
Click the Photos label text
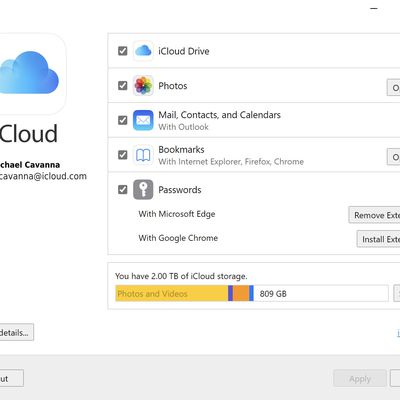[173, 86]
